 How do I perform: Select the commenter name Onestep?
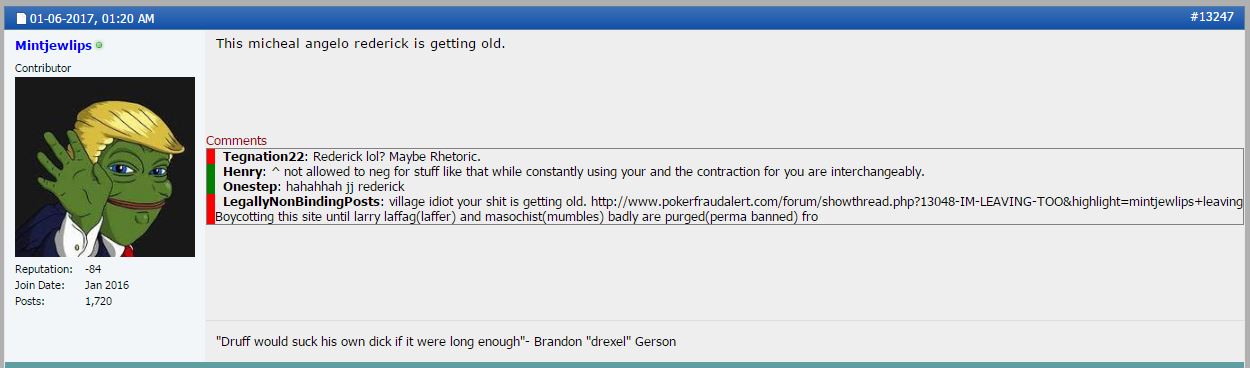250,187
